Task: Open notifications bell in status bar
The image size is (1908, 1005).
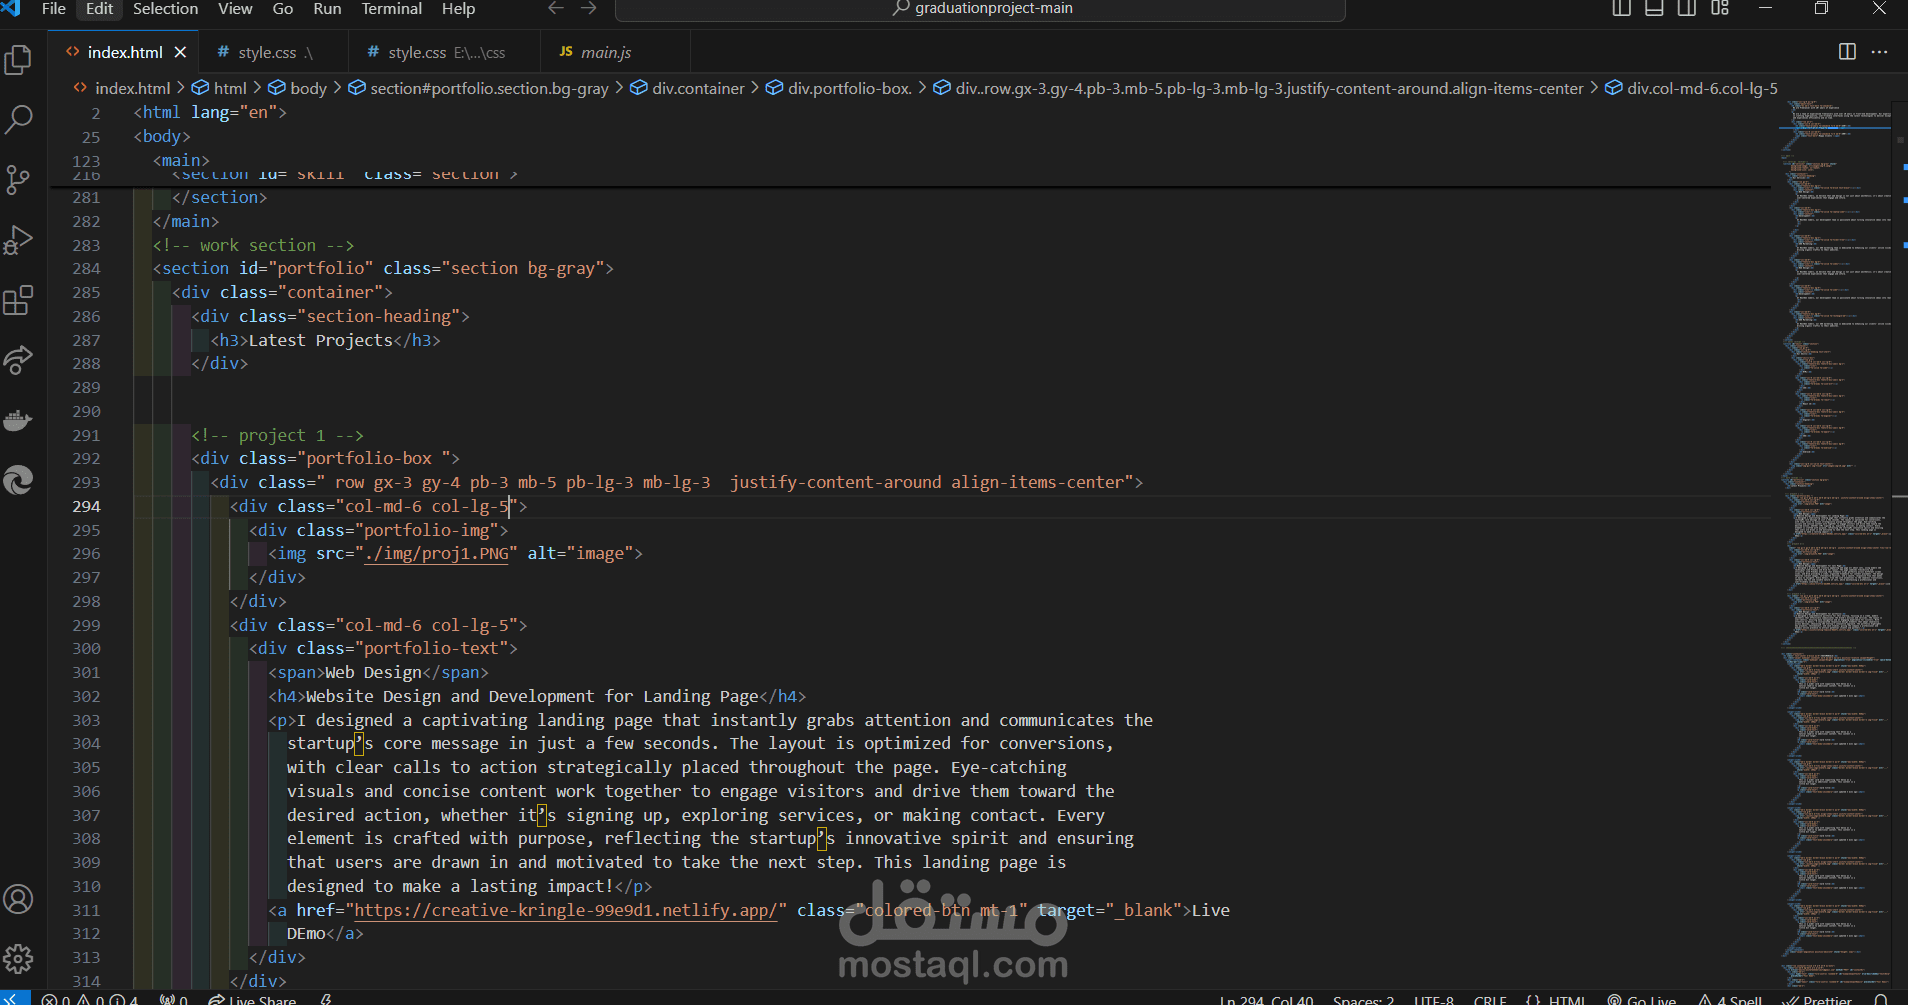Action: (1880, 999)
